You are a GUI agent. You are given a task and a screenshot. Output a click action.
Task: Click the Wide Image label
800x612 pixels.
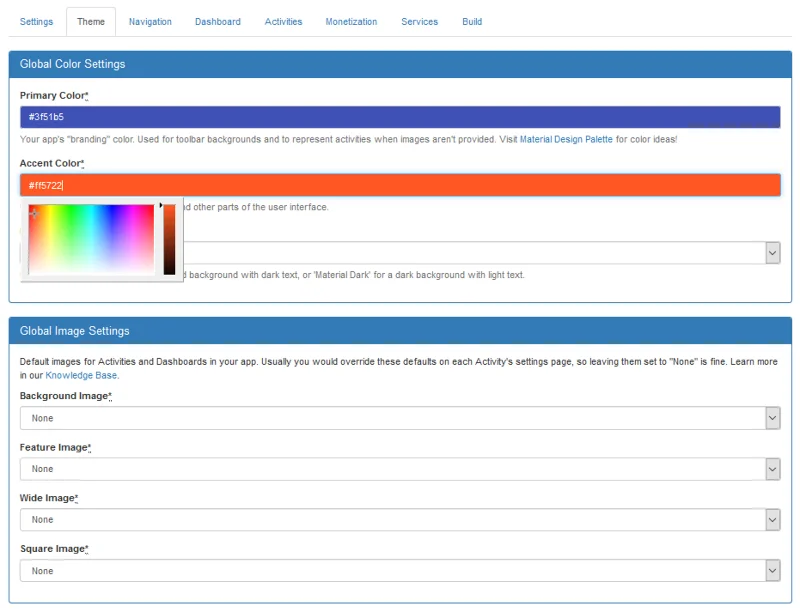pos(49,498)
